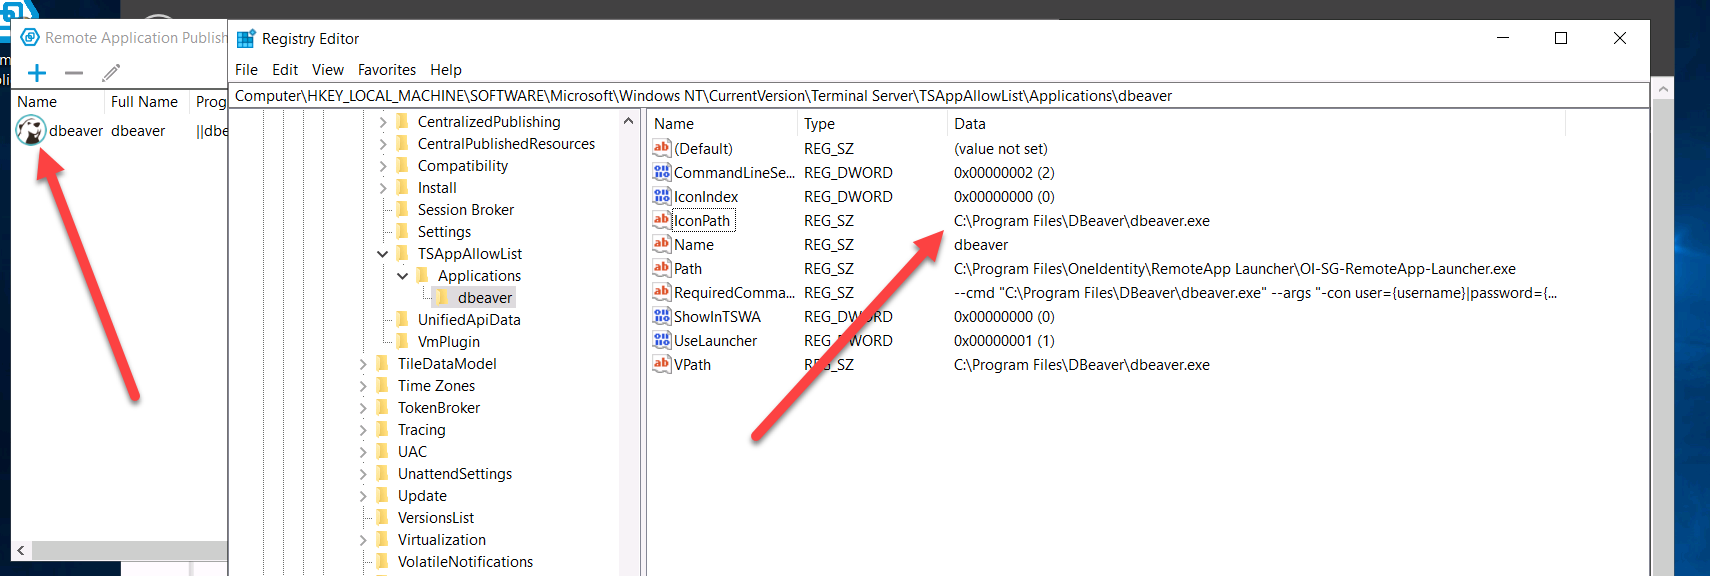Select the VPath string value icon
The height and width of the screenshot is (576, 1710).
coord(661,364)
